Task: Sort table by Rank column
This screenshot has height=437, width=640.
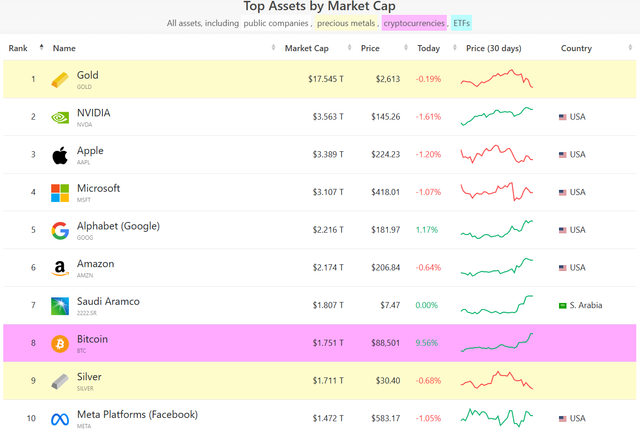Action: point(19,48)
